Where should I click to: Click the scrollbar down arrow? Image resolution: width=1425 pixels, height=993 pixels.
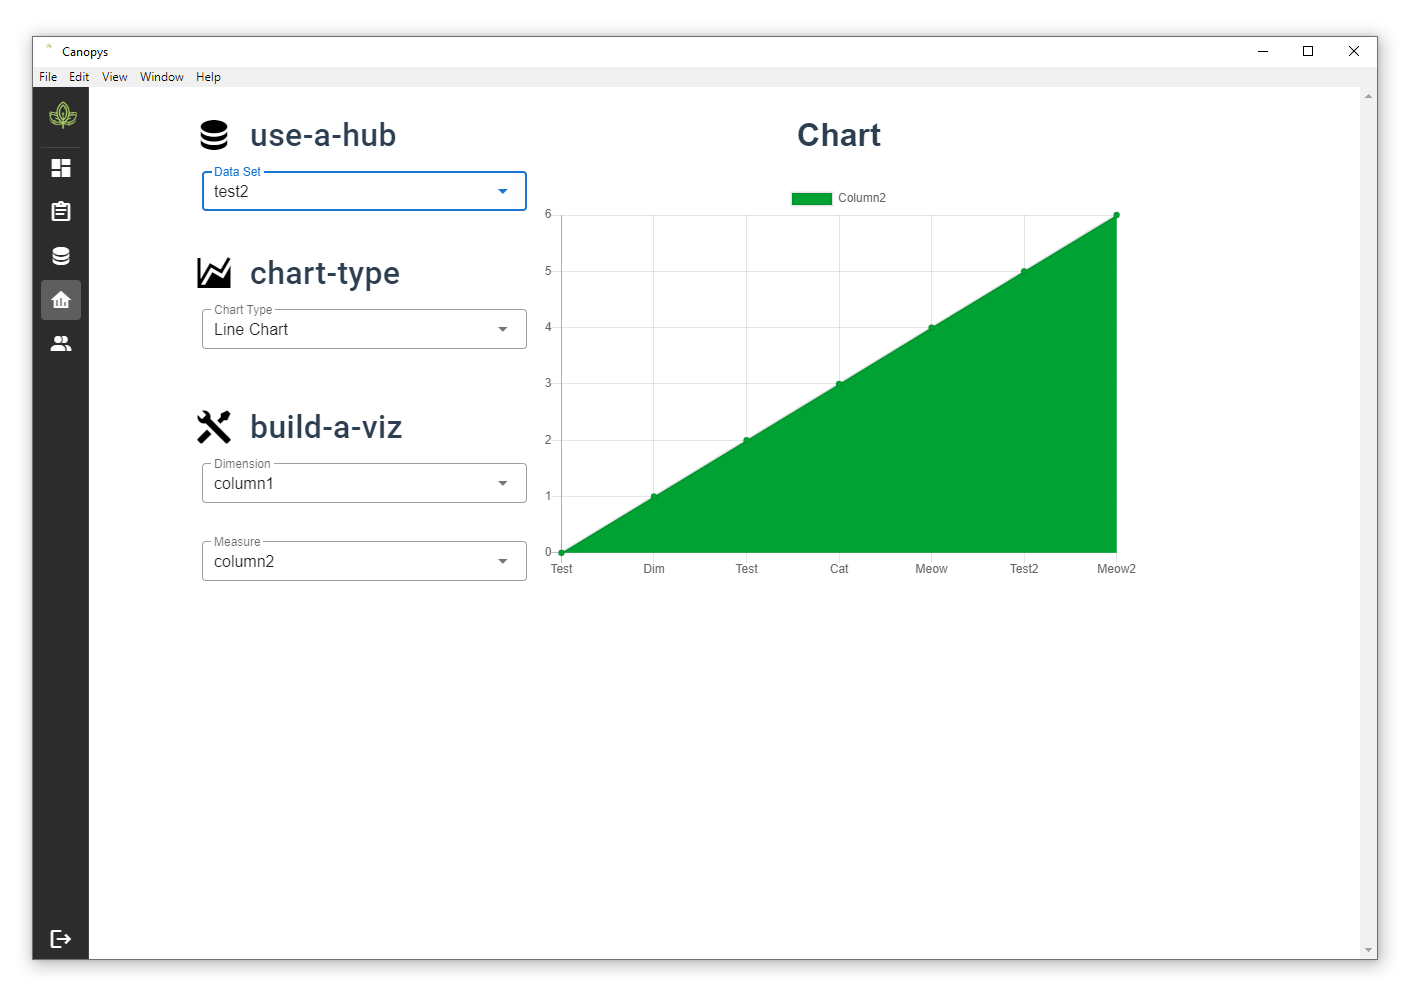(1368, 950)
